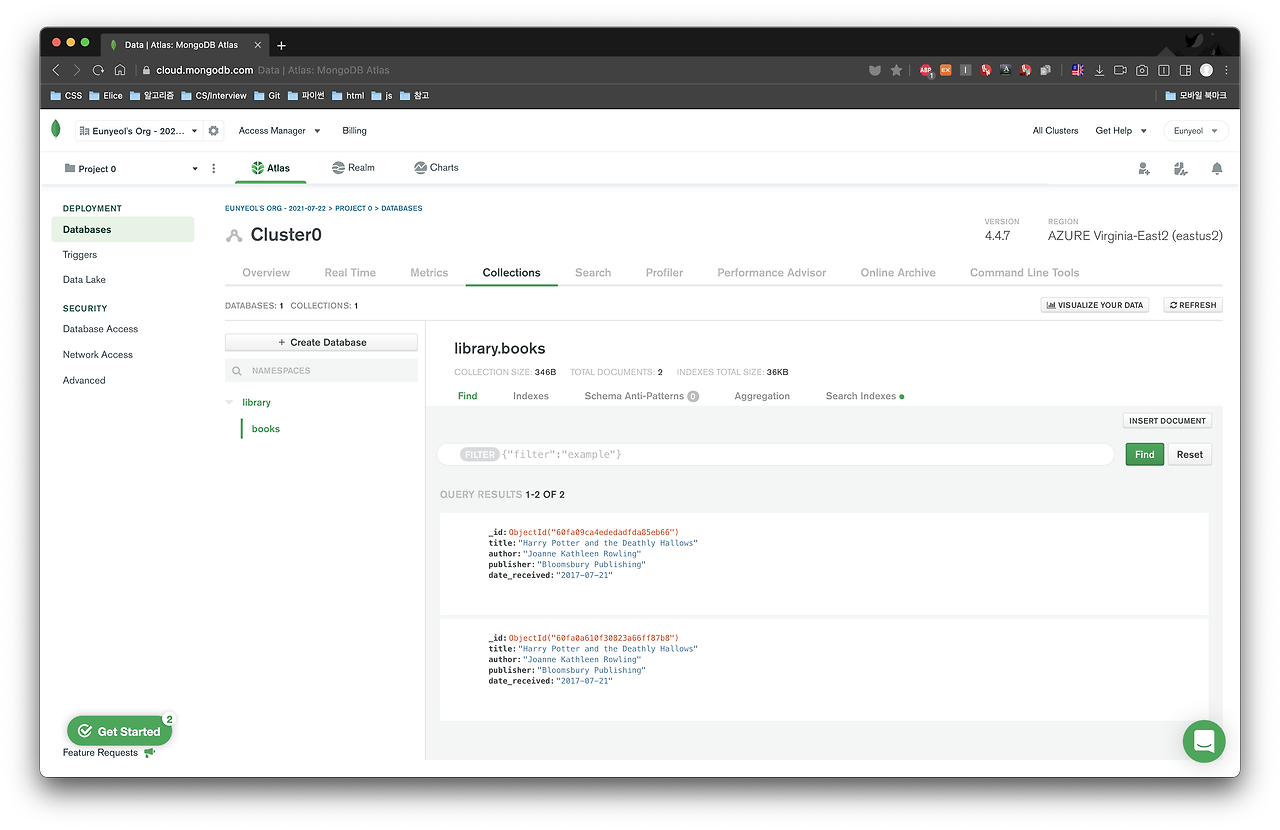Open Network Access in sidebar
The width and height of the screenshot is (1280, 830).
pyautogui.click(x=98, y=355)
